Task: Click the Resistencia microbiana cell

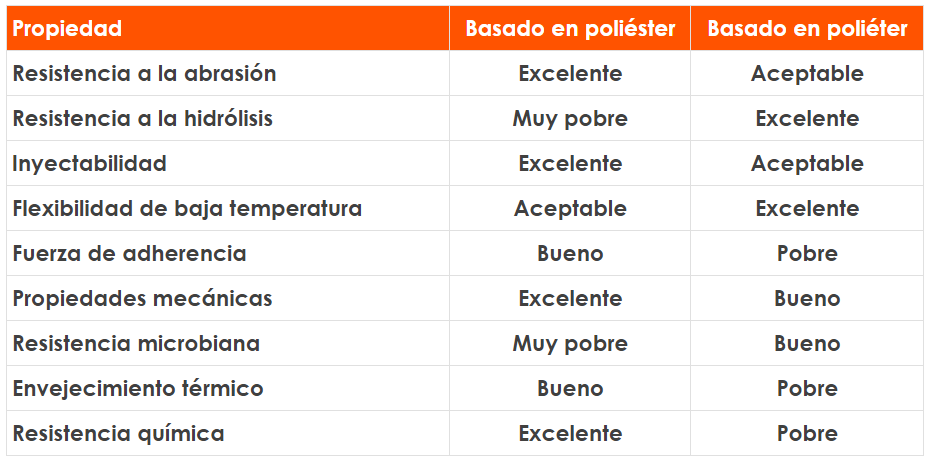Action: click(x=136, y=344)
